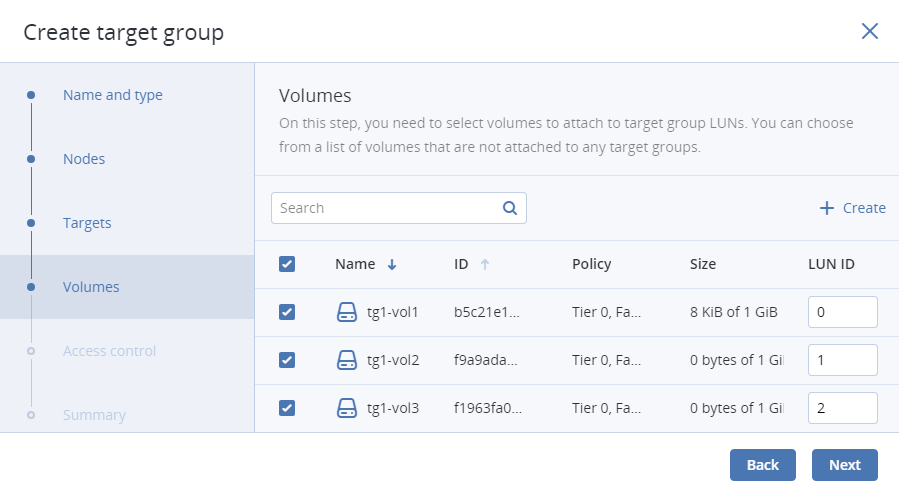
Task: Go to the Name and type step
Action: tap(112, 95)
